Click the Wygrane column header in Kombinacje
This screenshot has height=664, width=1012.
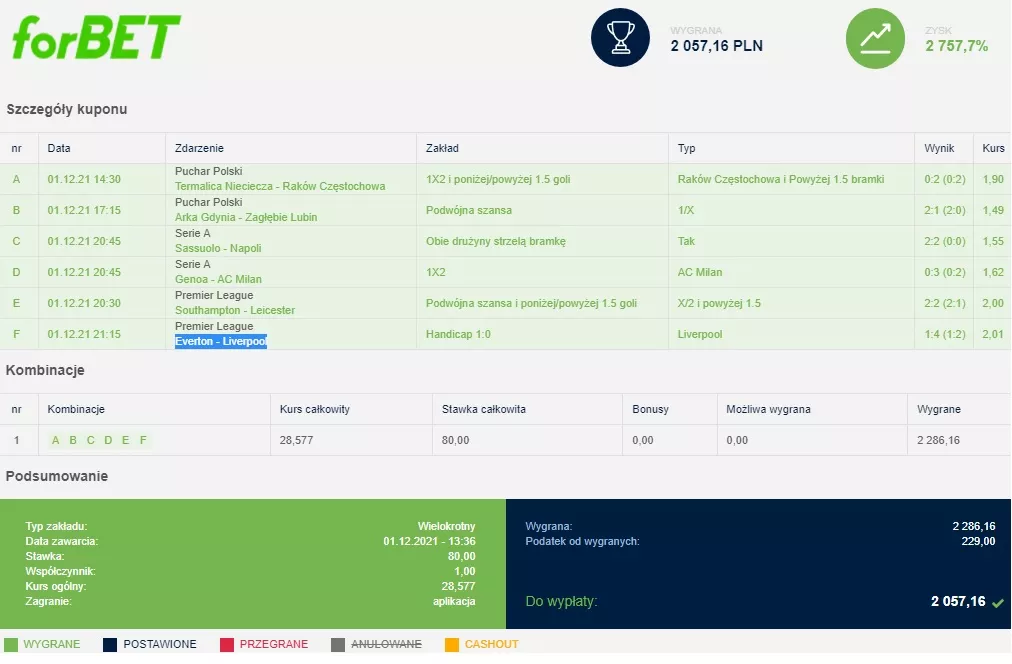(939, 409)
